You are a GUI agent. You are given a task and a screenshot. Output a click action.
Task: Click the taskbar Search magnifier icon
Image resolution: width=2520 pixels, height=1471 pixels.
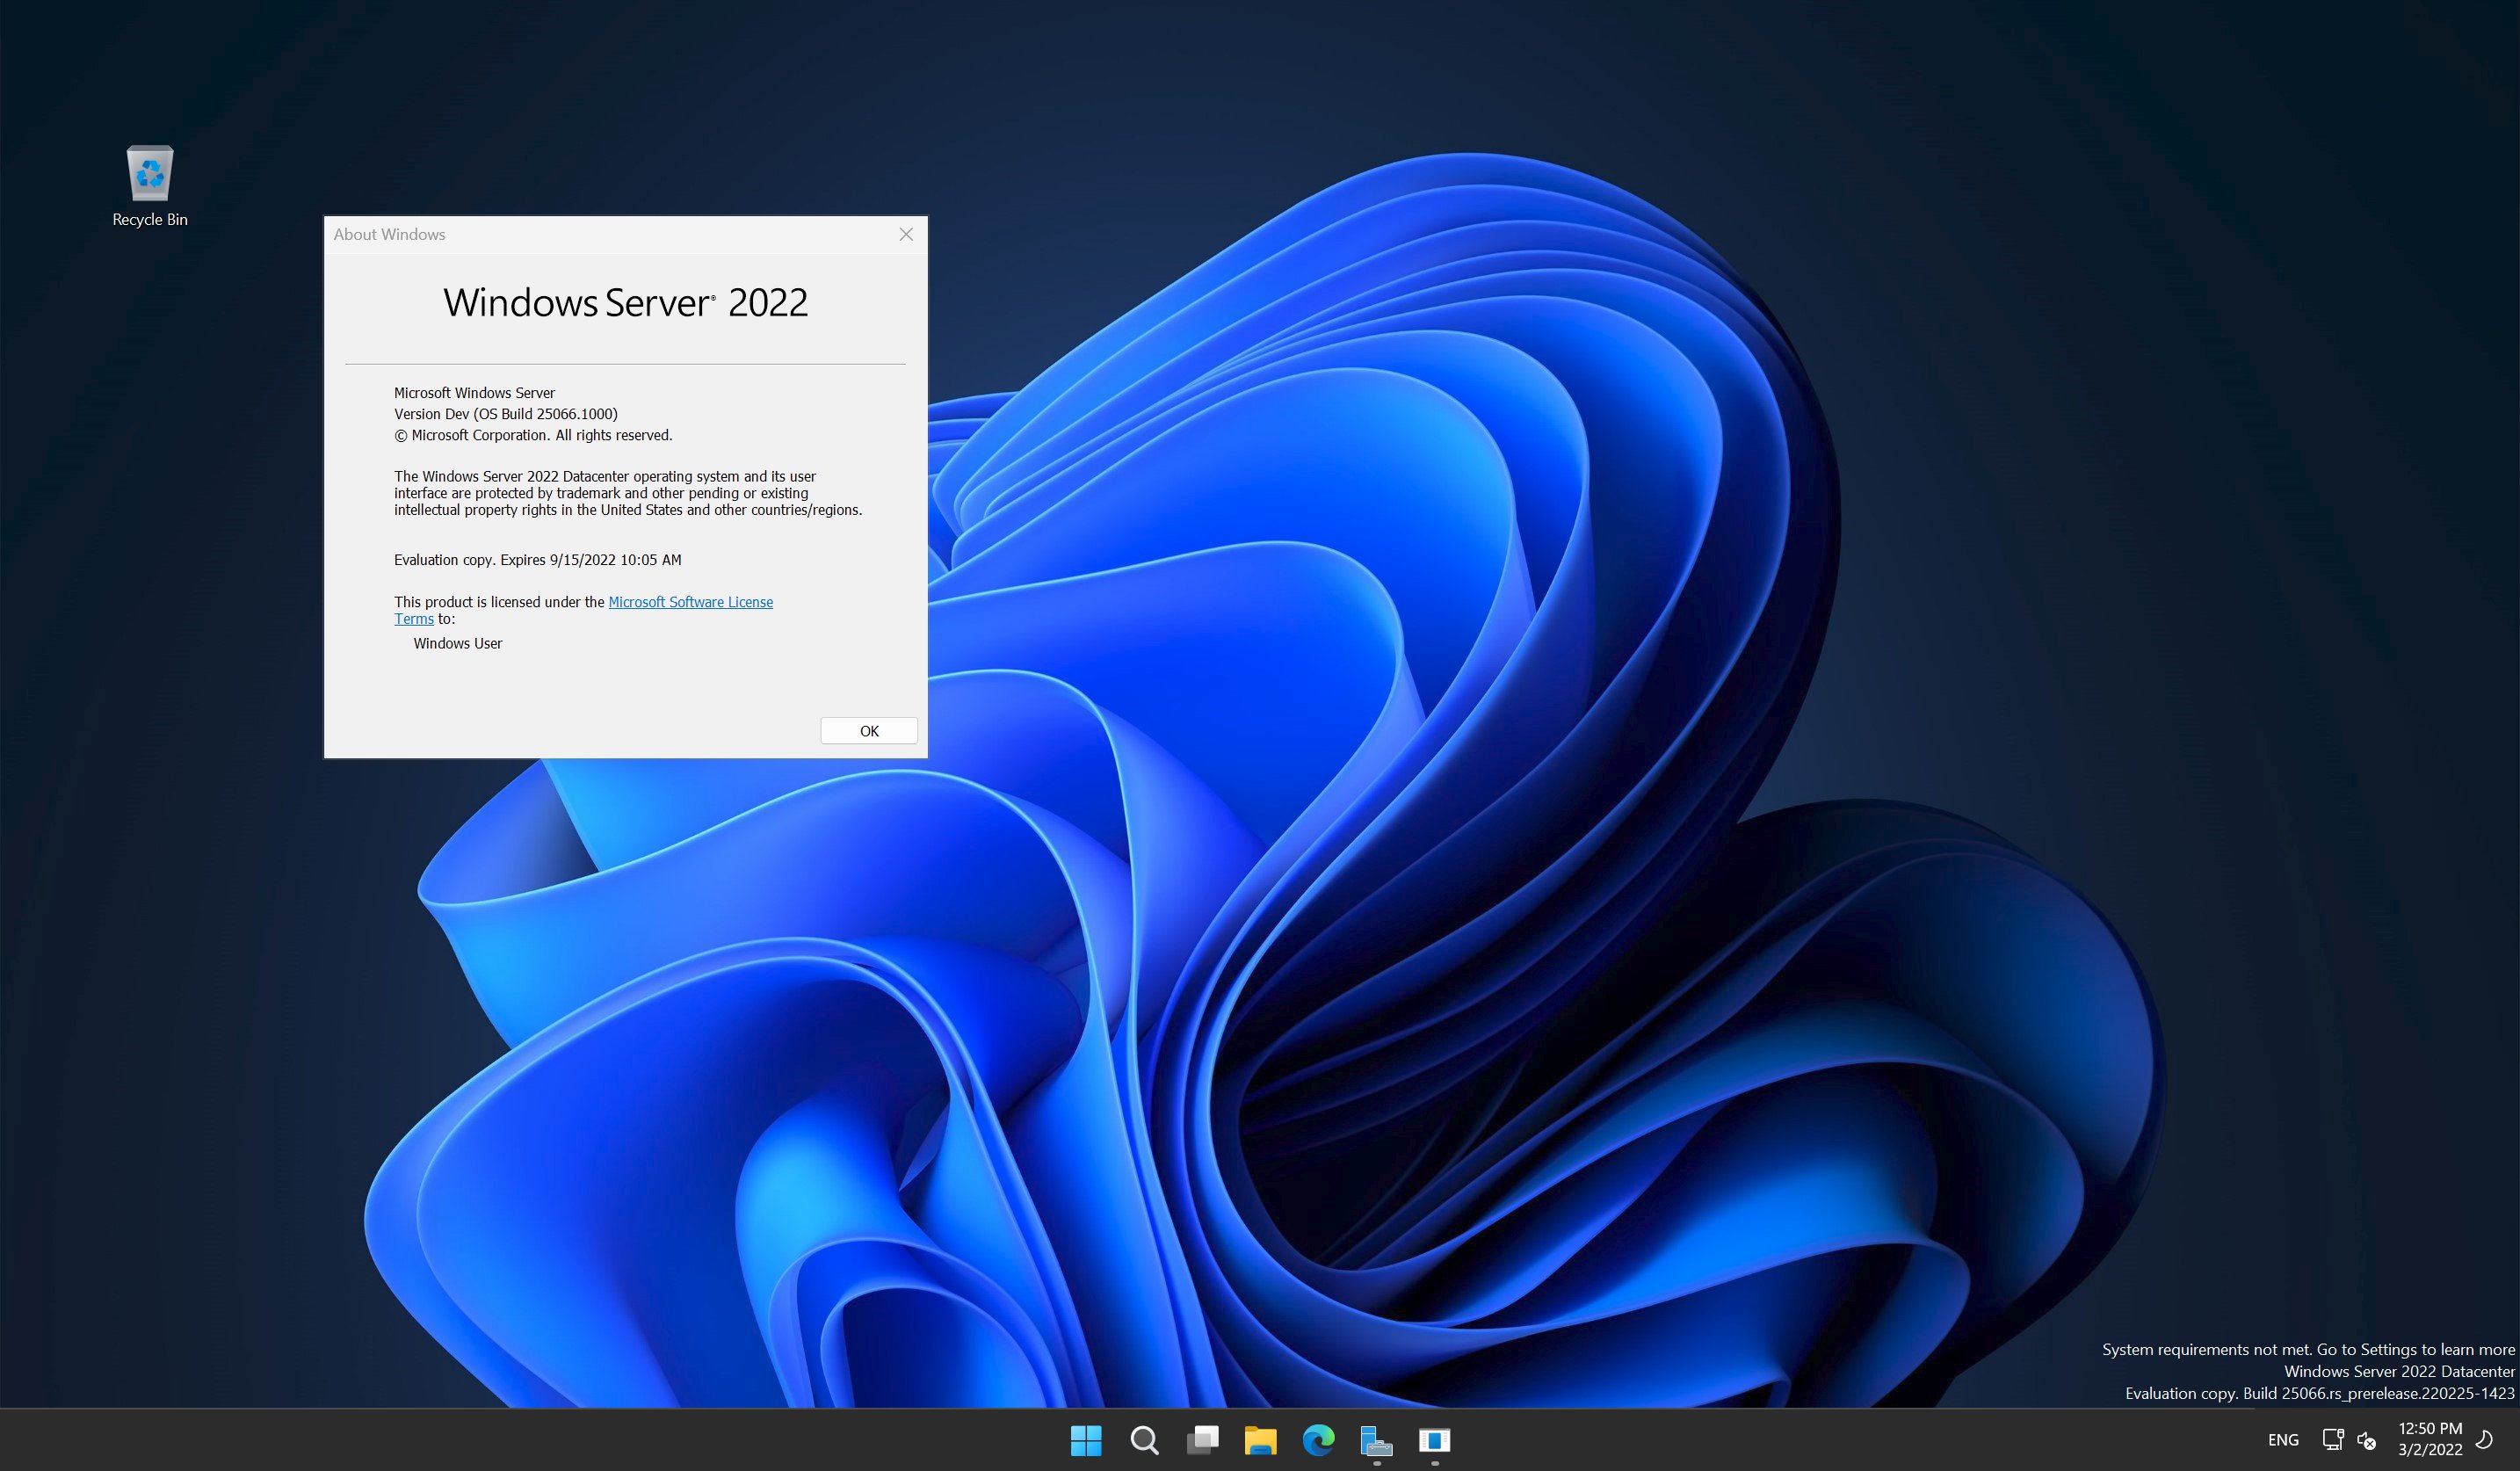(x=1144, y=1440)
